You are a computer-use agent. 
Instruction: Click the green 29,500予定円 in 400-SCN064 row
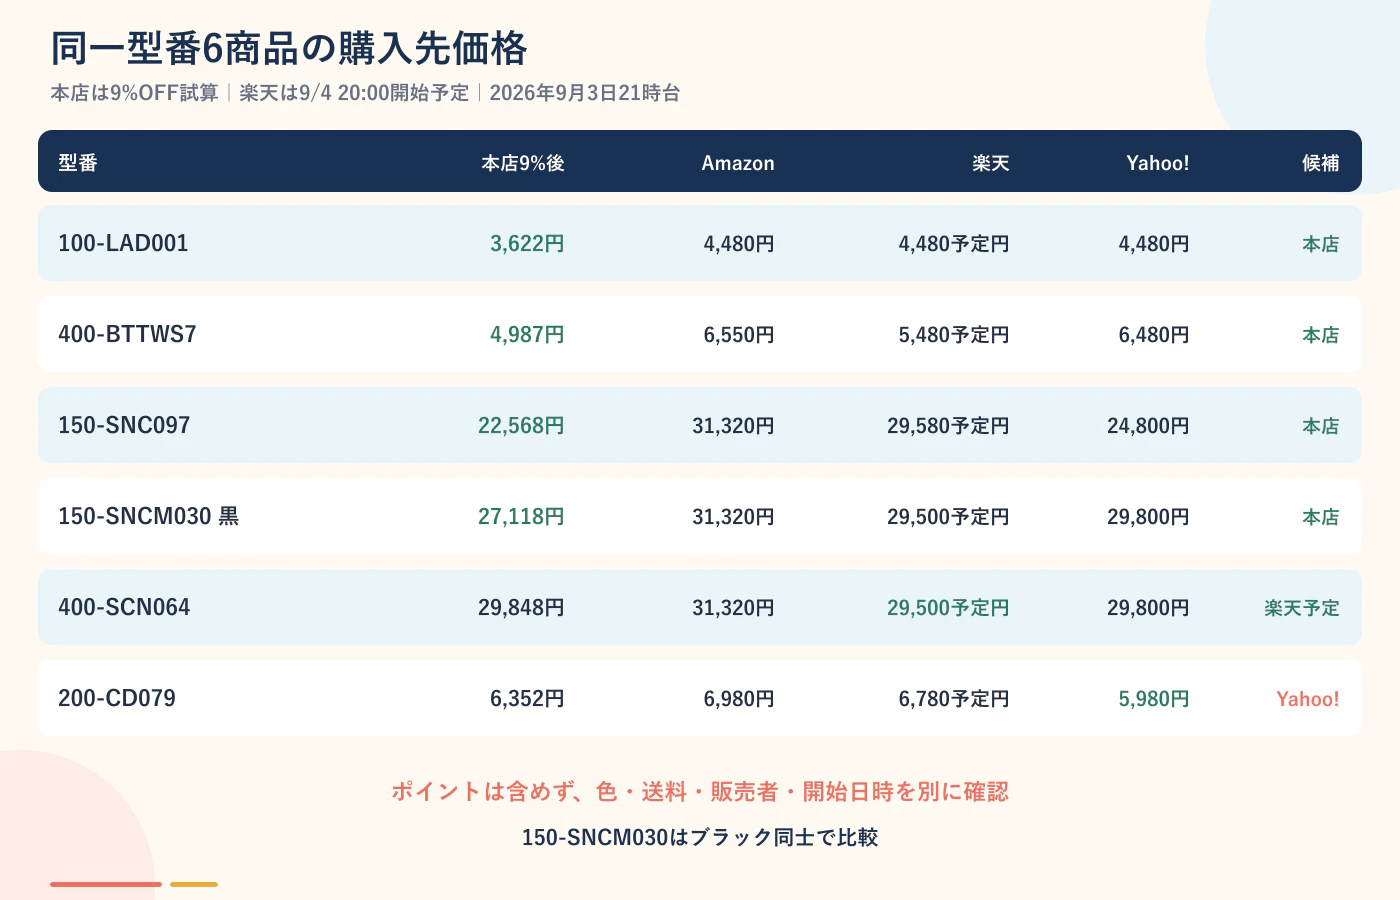(948, 608)
